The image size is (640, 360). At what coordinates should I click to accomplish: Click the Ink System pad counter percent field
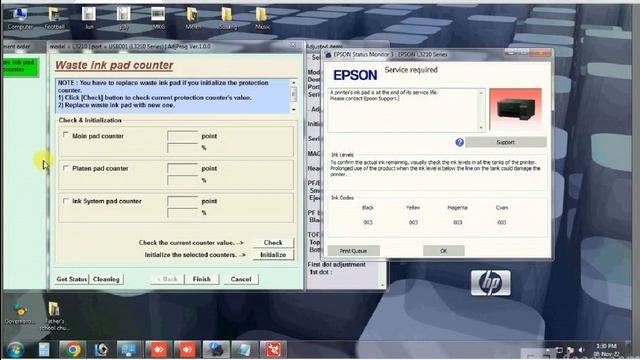coord(182,213)
